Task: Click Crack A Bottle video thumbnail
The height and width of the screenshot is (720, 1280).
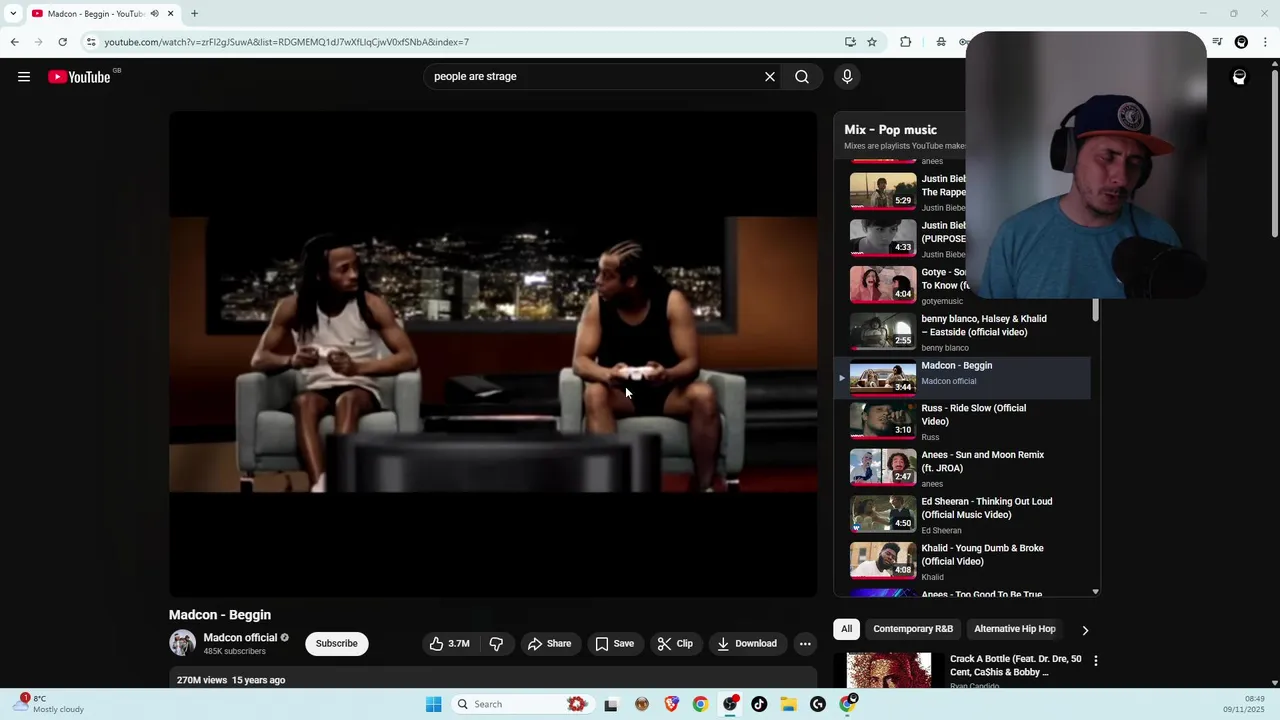Action: 889,671
